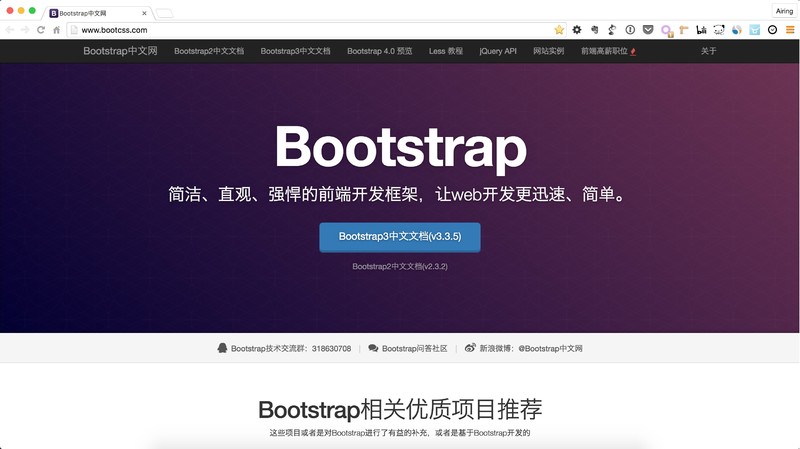This screenshot has height=449, width=800.
Task: Open Less 教程 nav item
Action: pyautogui.click(x=445, y=51)
